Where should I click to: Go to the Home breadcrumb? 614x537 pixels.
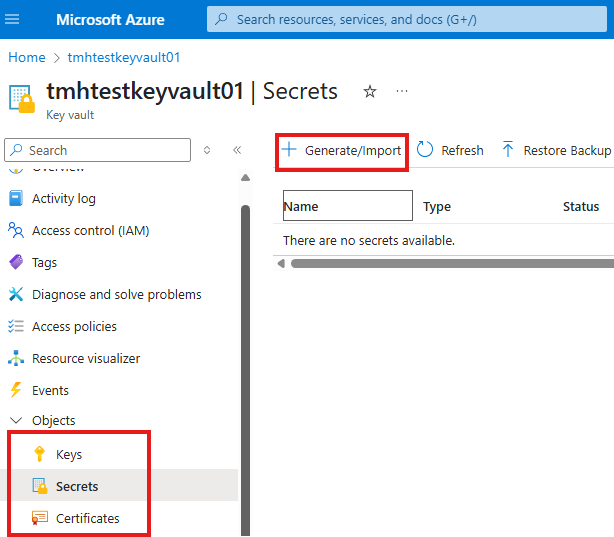click(x=27, y=58)
